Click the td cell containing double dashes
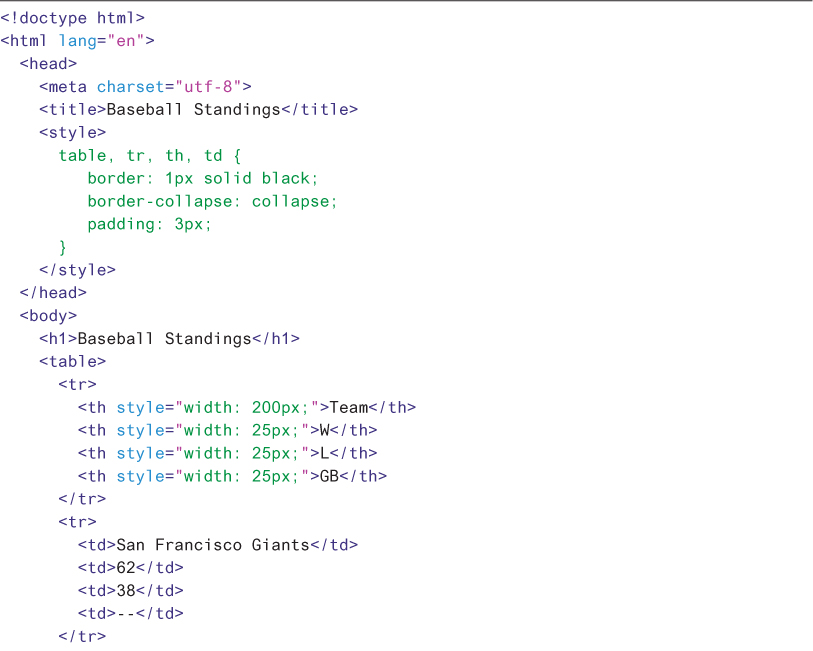The height and width of the screenshot is (651, 813). [130, 614]
